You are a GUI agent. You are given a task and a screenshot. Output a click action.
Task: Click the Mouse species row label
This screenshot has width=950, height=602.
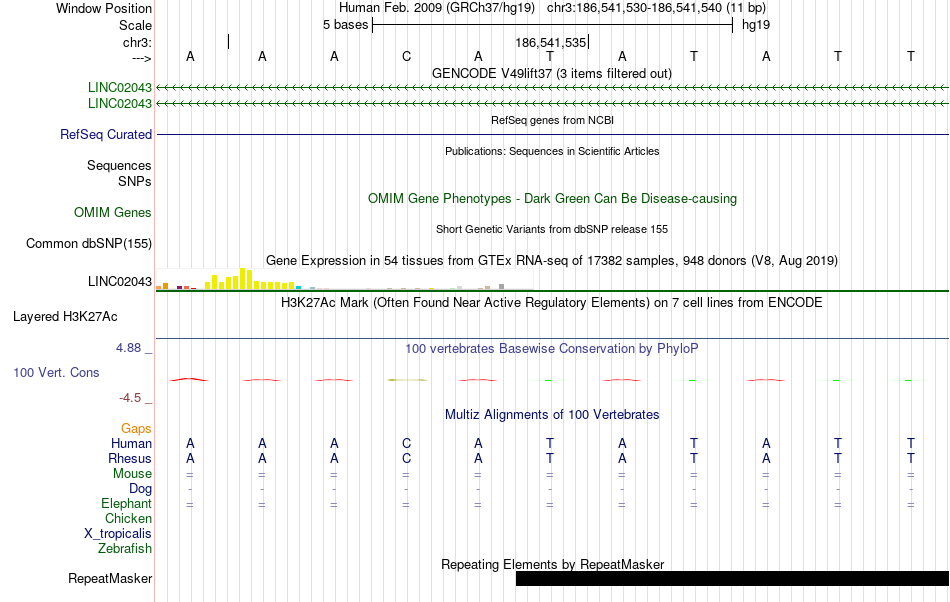pyautogui.click(x=132, y=474)
